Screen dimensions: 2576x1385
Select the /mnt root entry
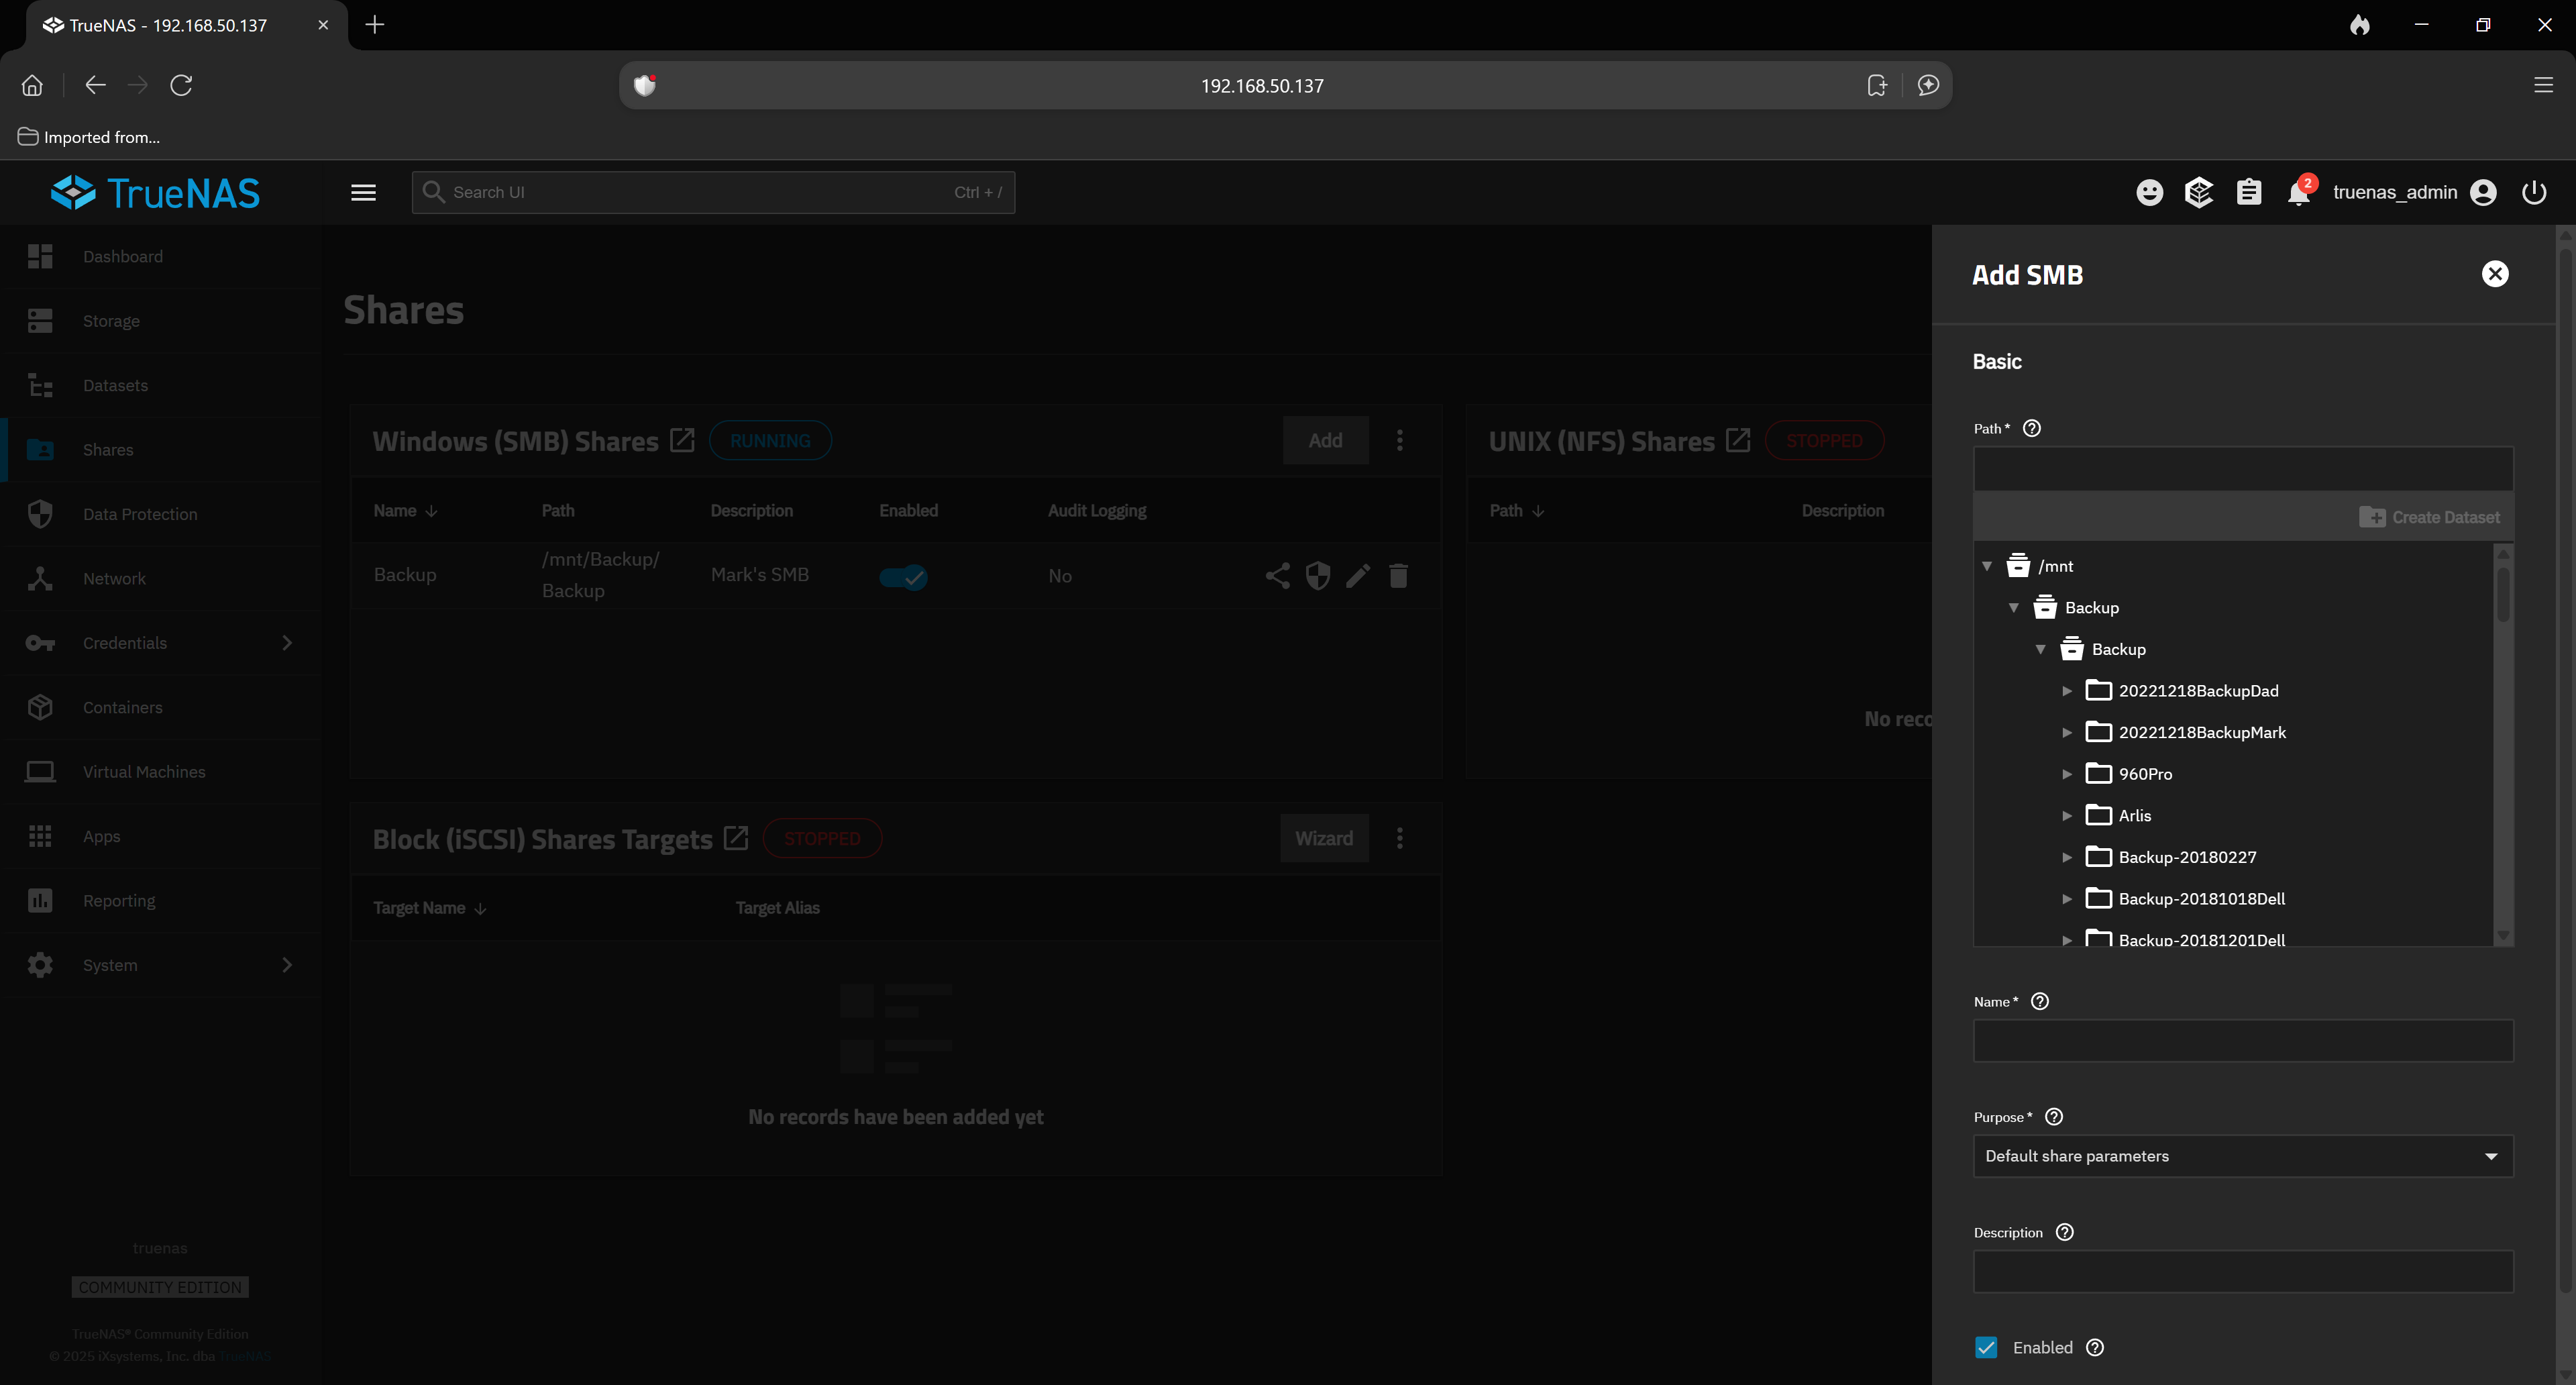pos(2055,566)
